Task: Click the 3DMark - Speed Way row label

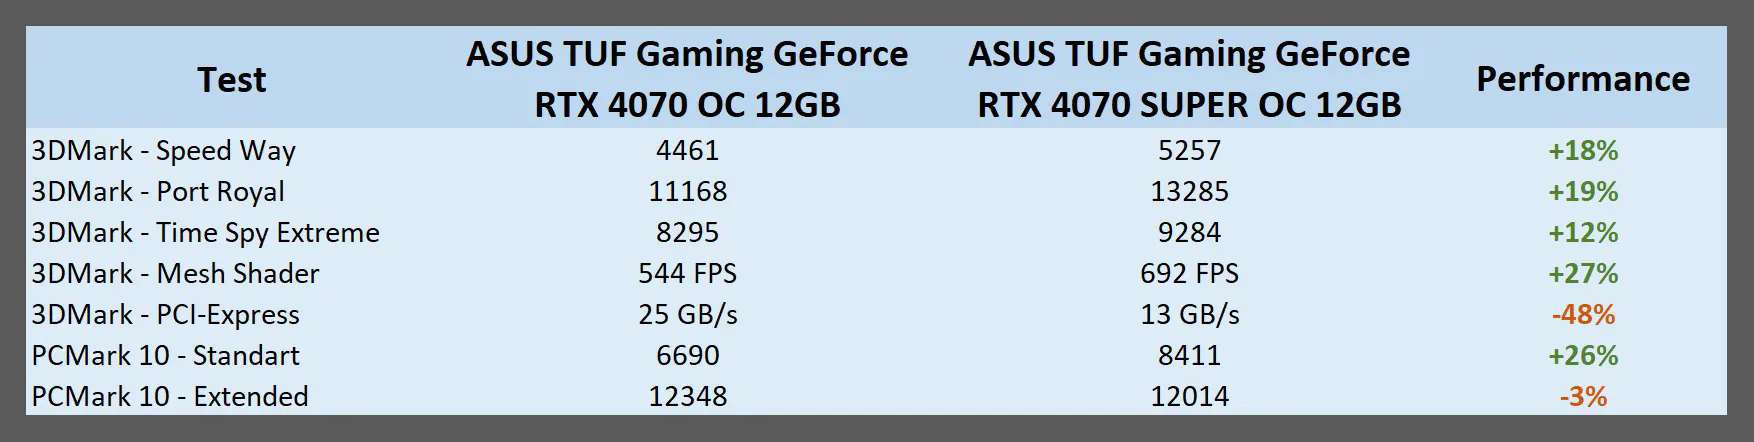Action: pyautogui.click(x=164, y=151)
